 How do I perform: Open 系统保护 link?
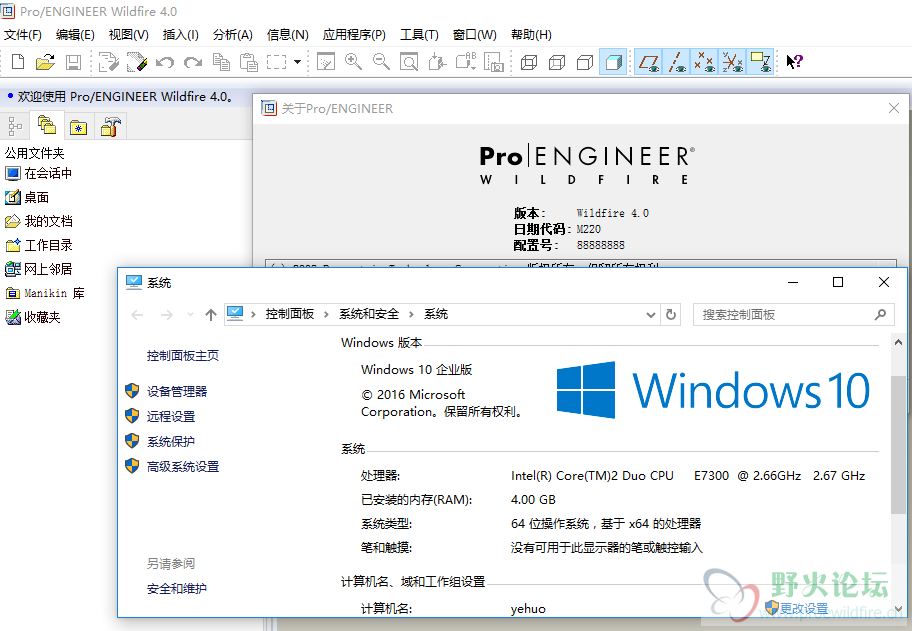pos(171,441)
